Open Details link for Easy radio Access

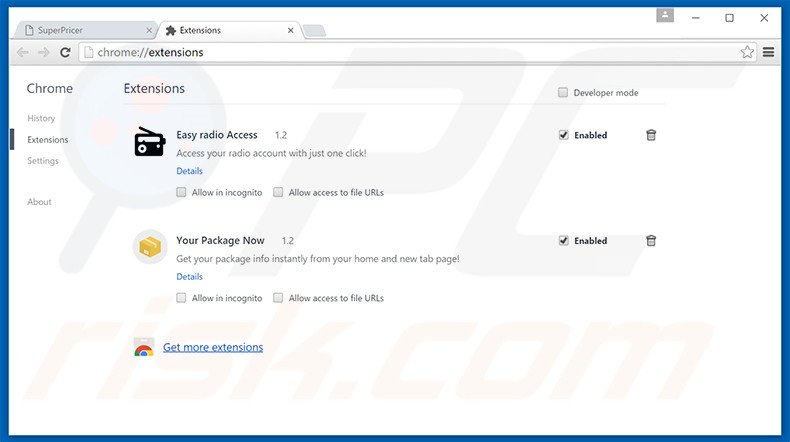tap(189, 171)
